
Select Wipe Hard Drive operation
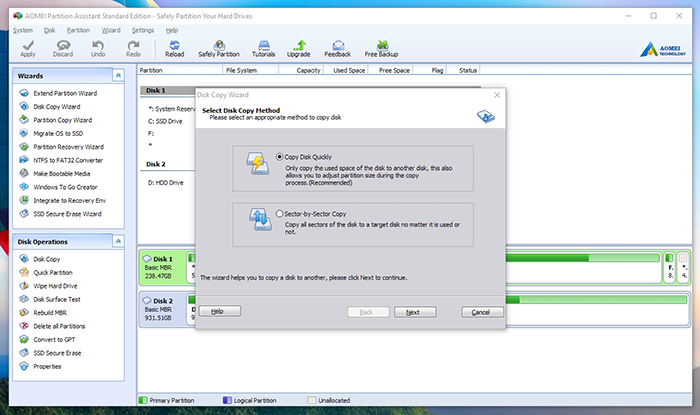pos(55,286)
